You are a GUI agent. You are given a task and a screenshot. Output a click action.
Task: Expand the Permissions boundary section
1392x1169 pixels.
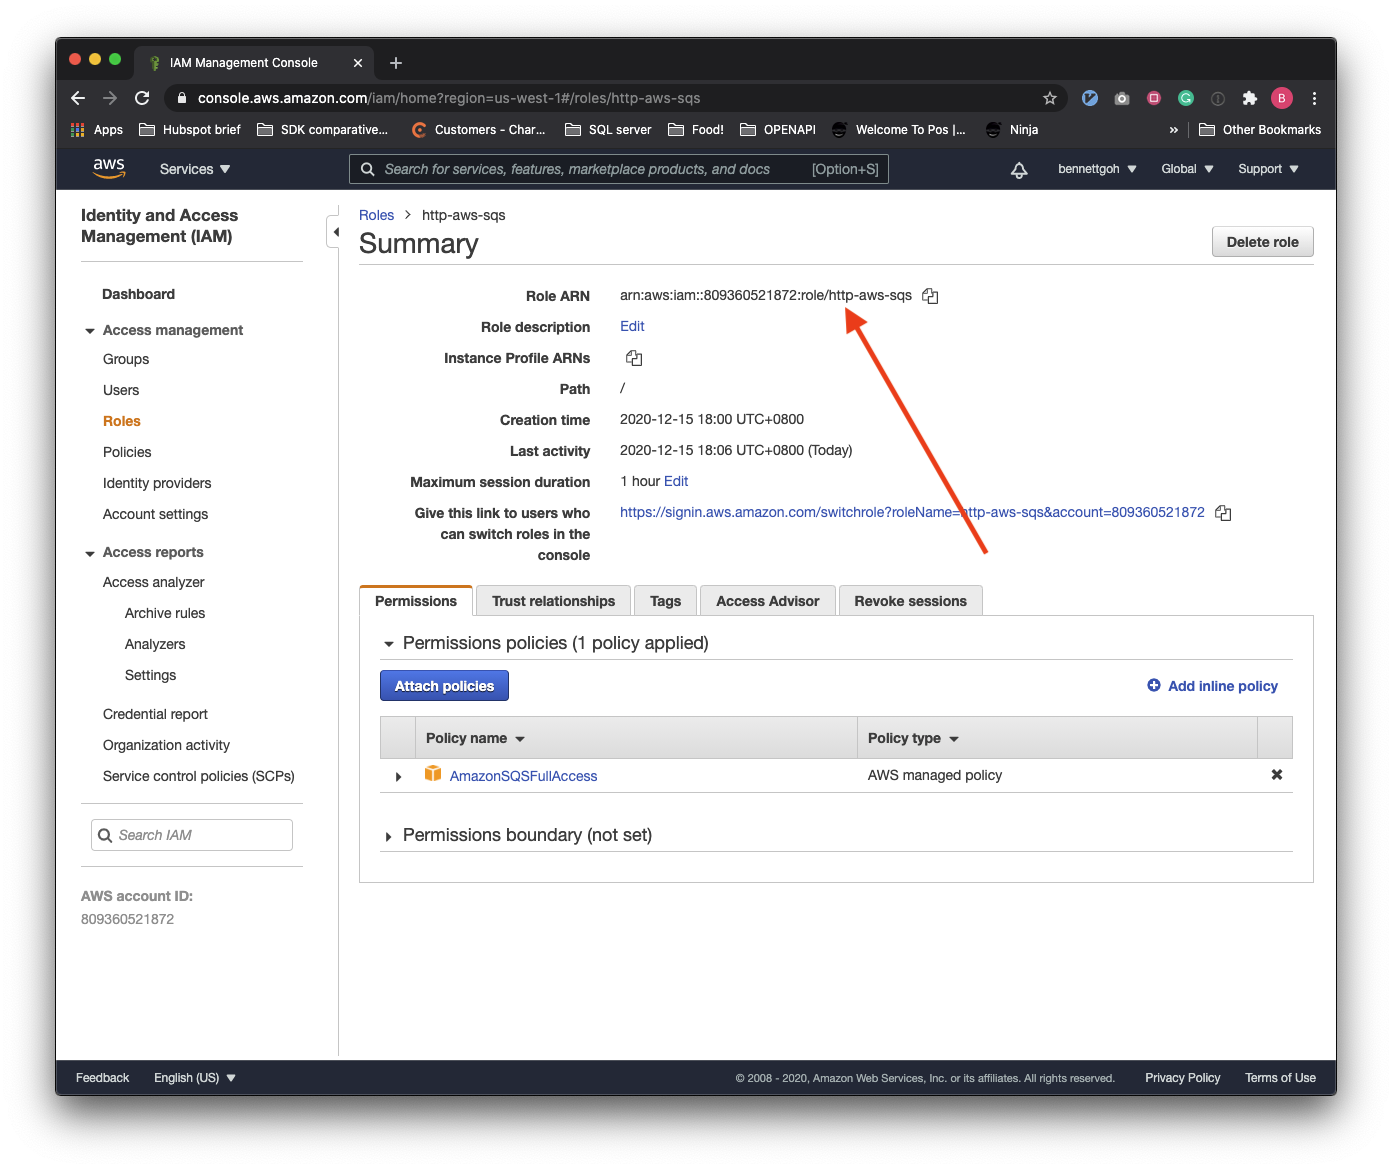pyautogui.click(x=388, y=835)
